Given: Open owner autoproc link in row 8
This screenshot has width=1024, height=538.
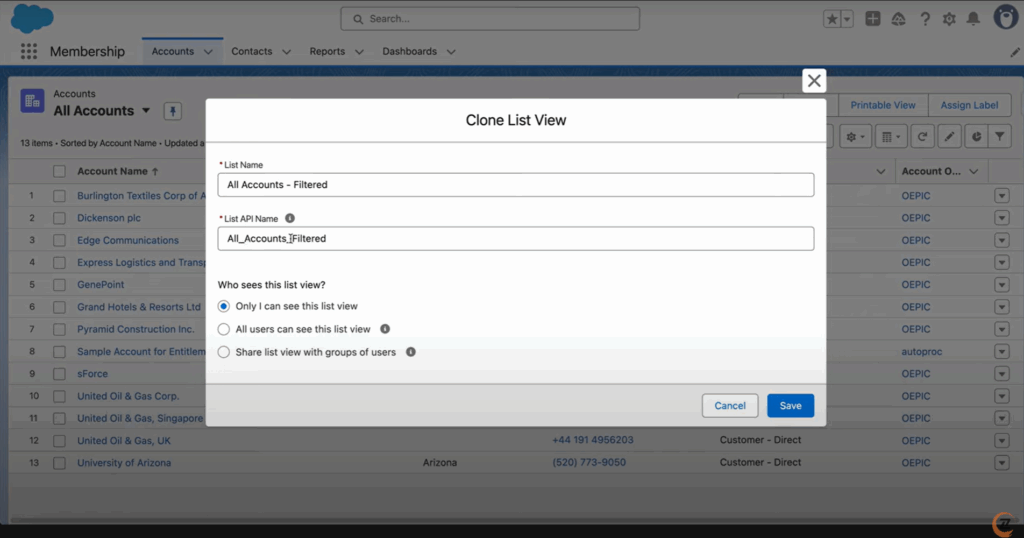Looking at the screenshot, I should [921, 351].
